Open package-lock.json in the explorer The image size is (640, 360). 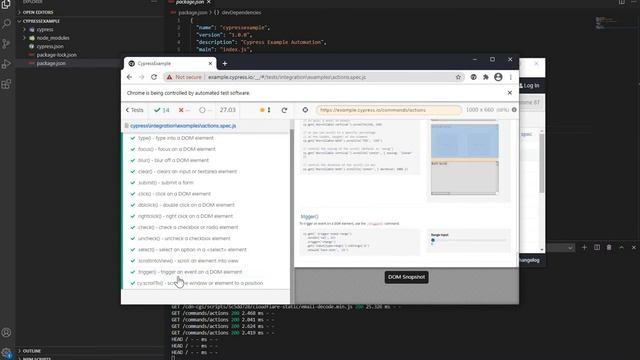pyautogui.click(x=56, y=55)
